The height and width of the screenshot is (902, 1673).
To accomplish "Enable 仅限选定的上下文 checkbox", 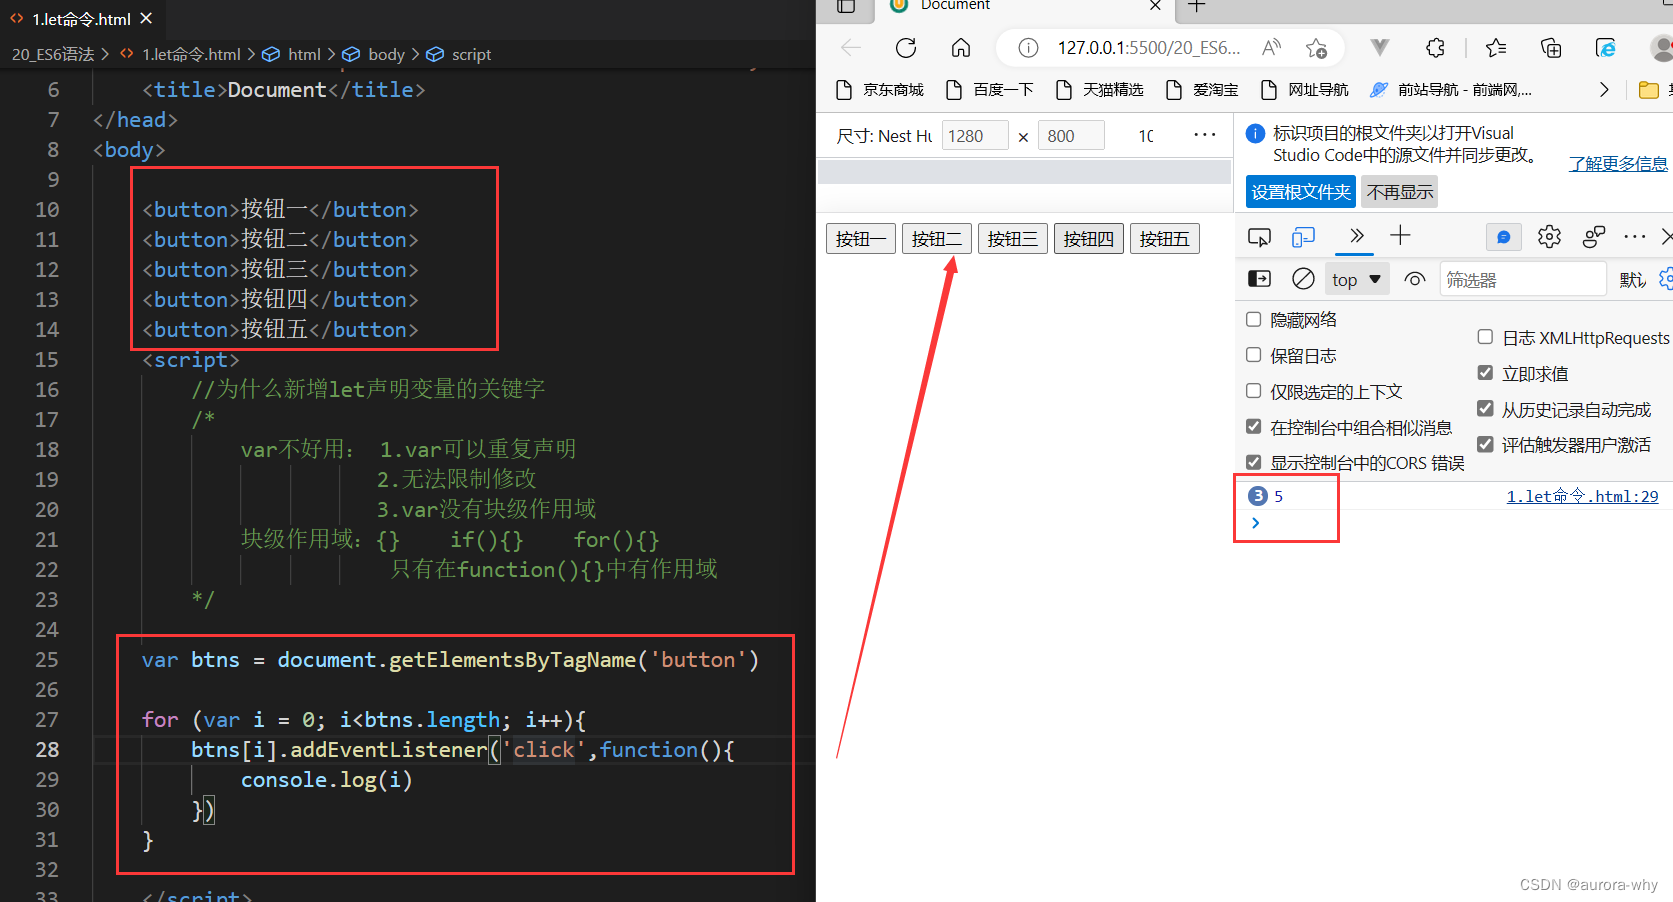I will pos(1254,391).
